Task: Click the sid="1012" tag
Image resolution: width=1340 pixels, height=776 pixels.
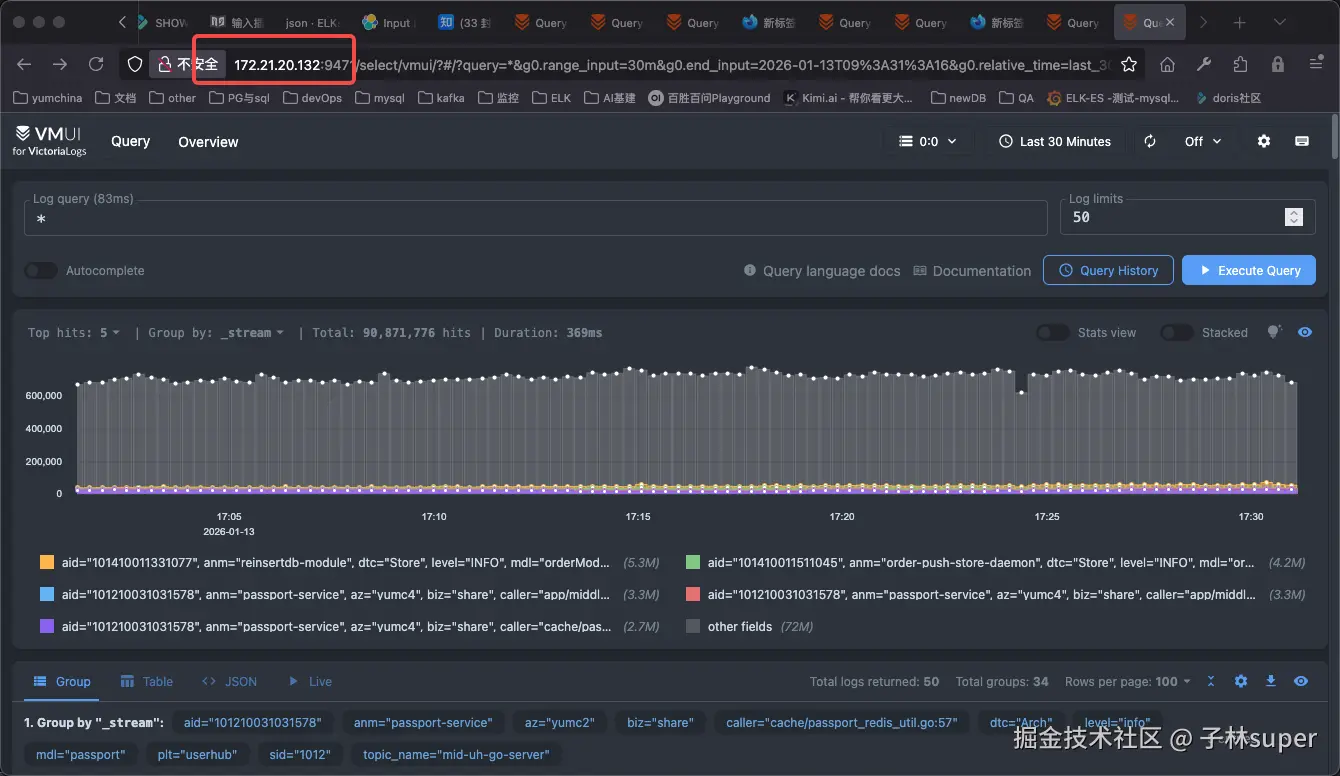Action: tap(300, 754)
